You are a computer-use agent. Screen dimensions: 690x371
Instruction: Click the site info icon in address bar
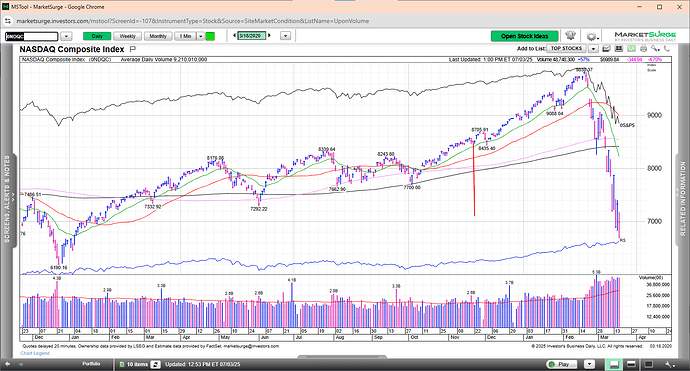click(x=7, y=21)
